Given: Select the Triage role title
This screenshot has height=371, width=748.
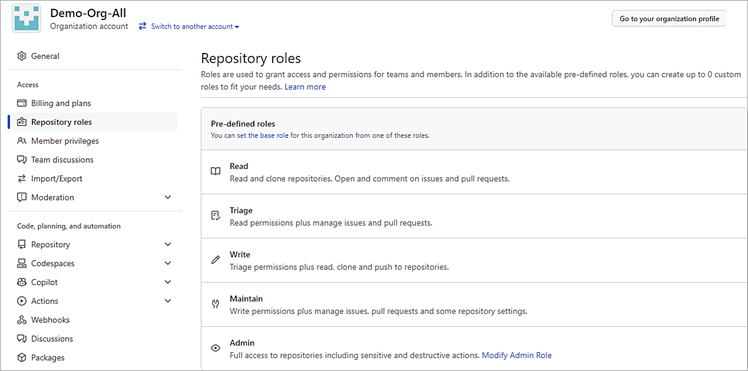Looking at the screenshot, I should click(x=241, y=210).
